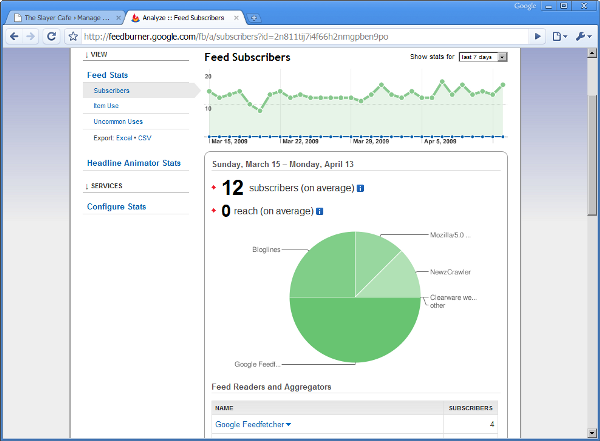Click the Apr 5, 2009 chart label
The image size is (600, 441).
click(440, 141)
